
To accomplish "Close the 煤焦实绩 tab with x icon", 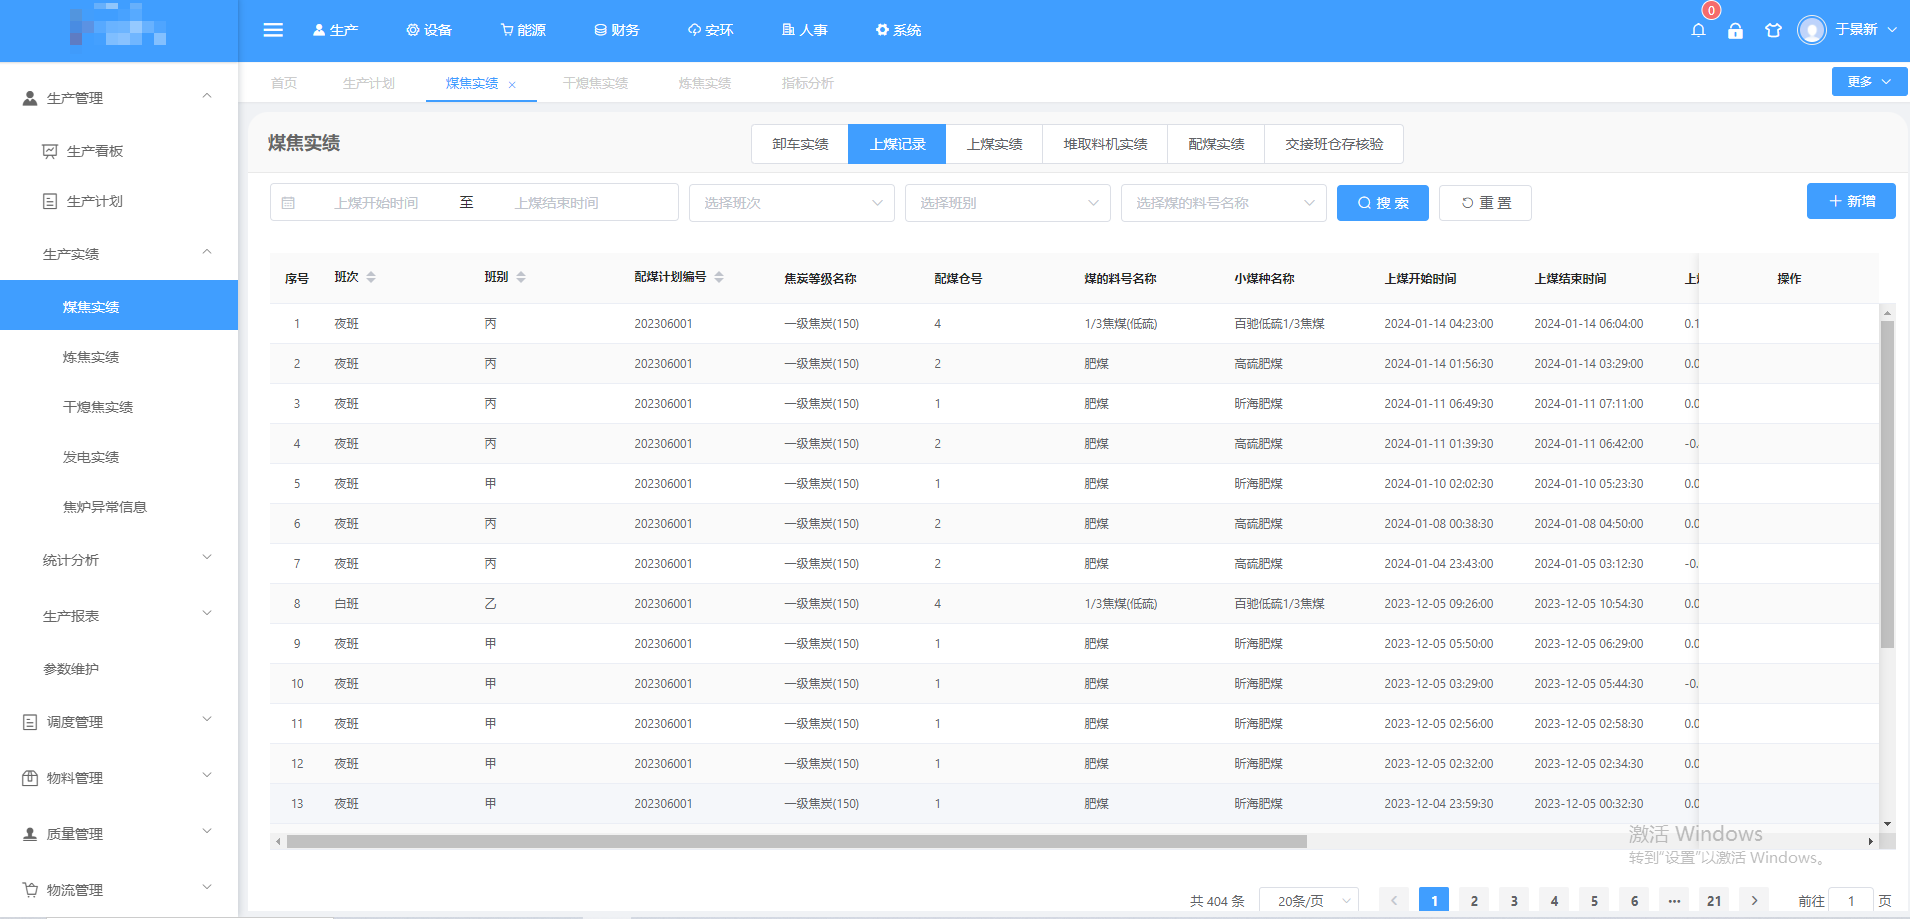I will coord(512,85).
